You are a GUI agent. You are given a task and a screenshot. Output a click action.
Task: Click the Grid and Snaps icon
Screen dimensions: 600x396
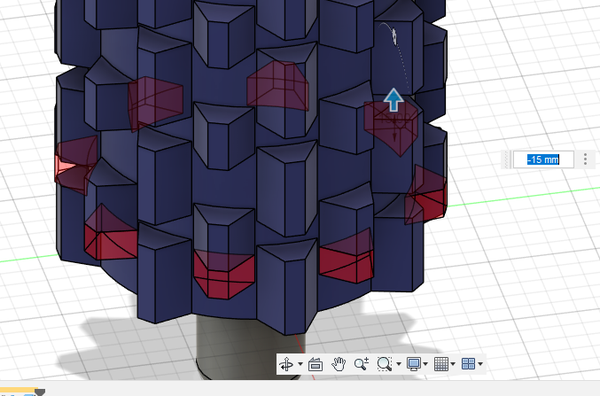click(441, 364)
